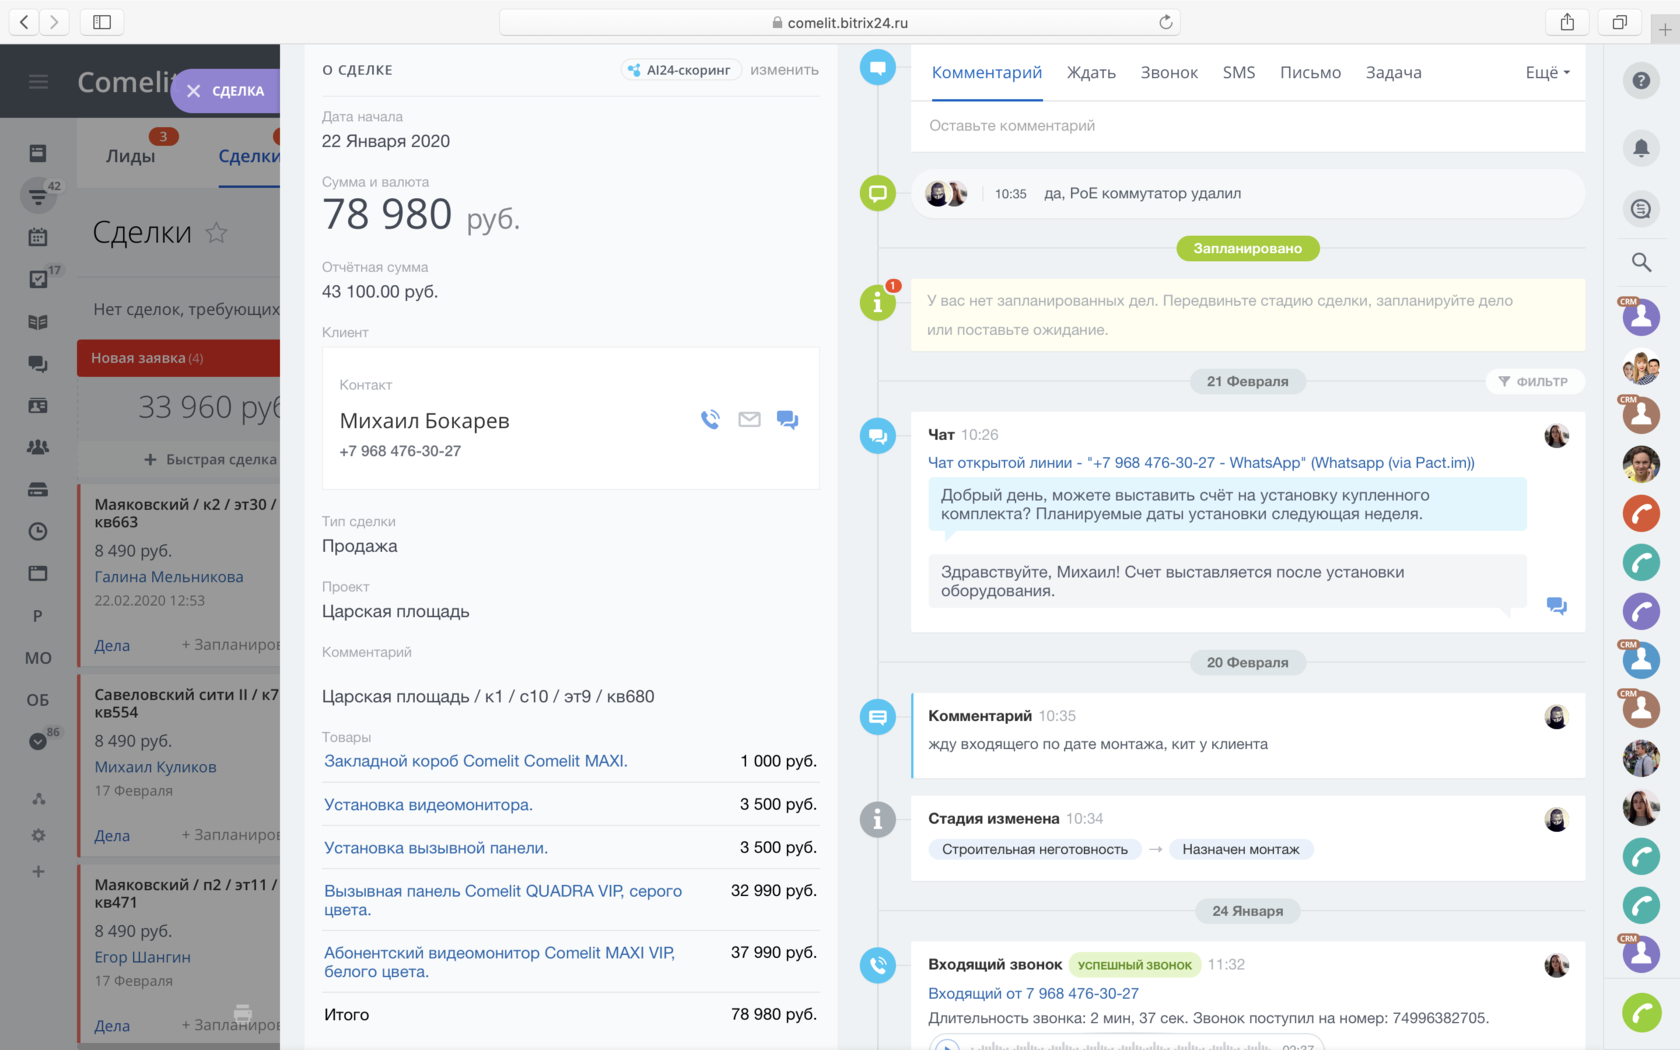Switch to the Письмо tab
The image size is (1680, 1050).
point(1310,72)
